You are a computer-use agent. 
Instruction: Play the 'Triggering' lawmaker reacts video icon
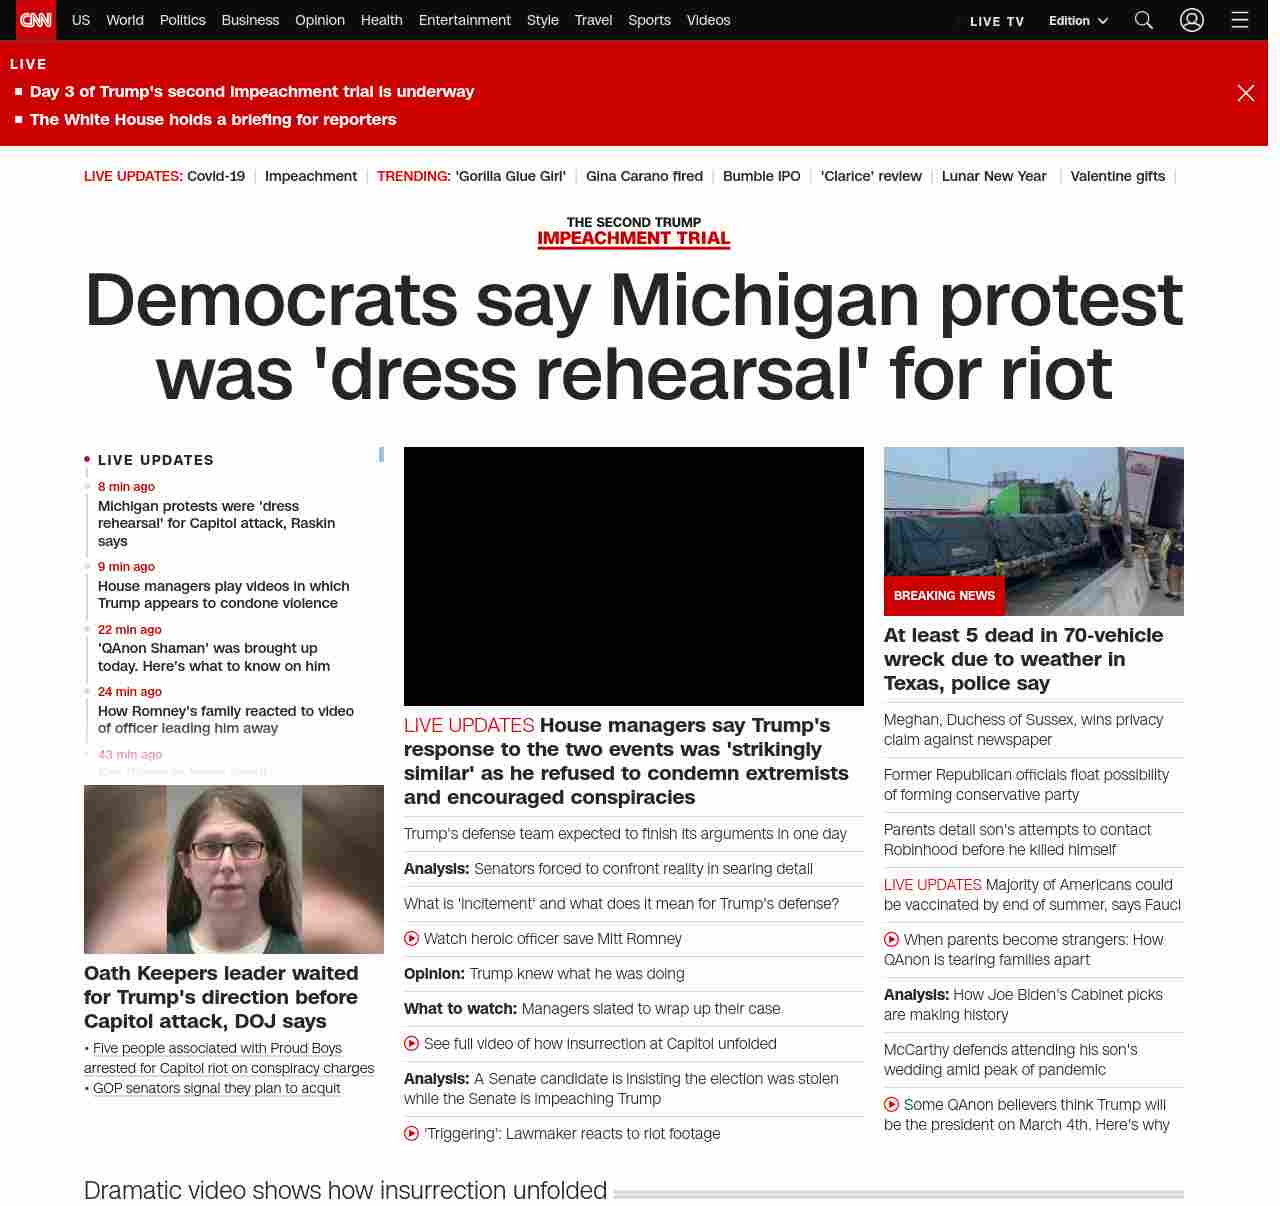pos(411,1134)
